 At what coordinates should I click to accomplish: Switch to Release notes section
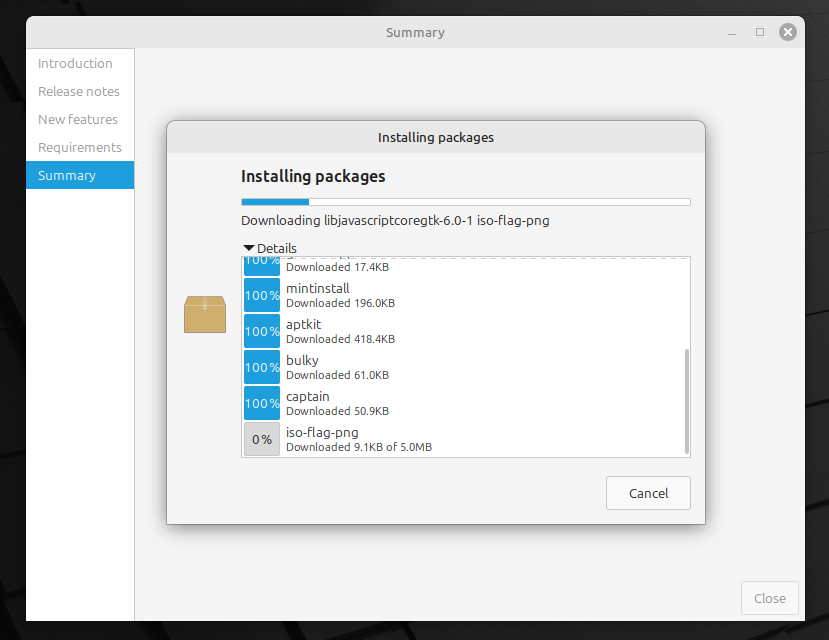79,91
